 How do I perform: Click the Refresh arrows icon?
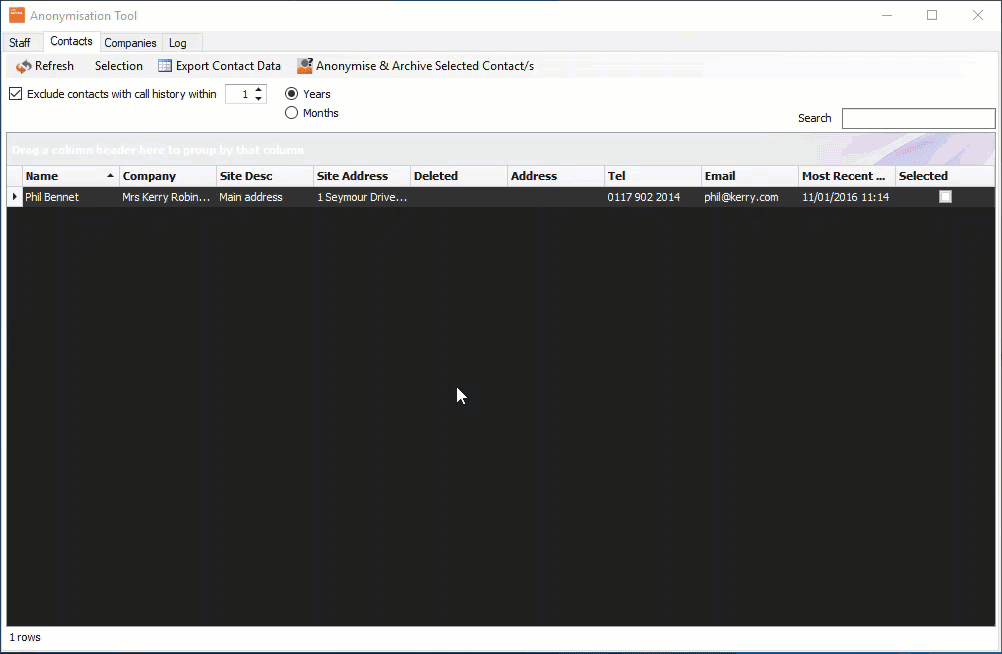coord(24,66)
